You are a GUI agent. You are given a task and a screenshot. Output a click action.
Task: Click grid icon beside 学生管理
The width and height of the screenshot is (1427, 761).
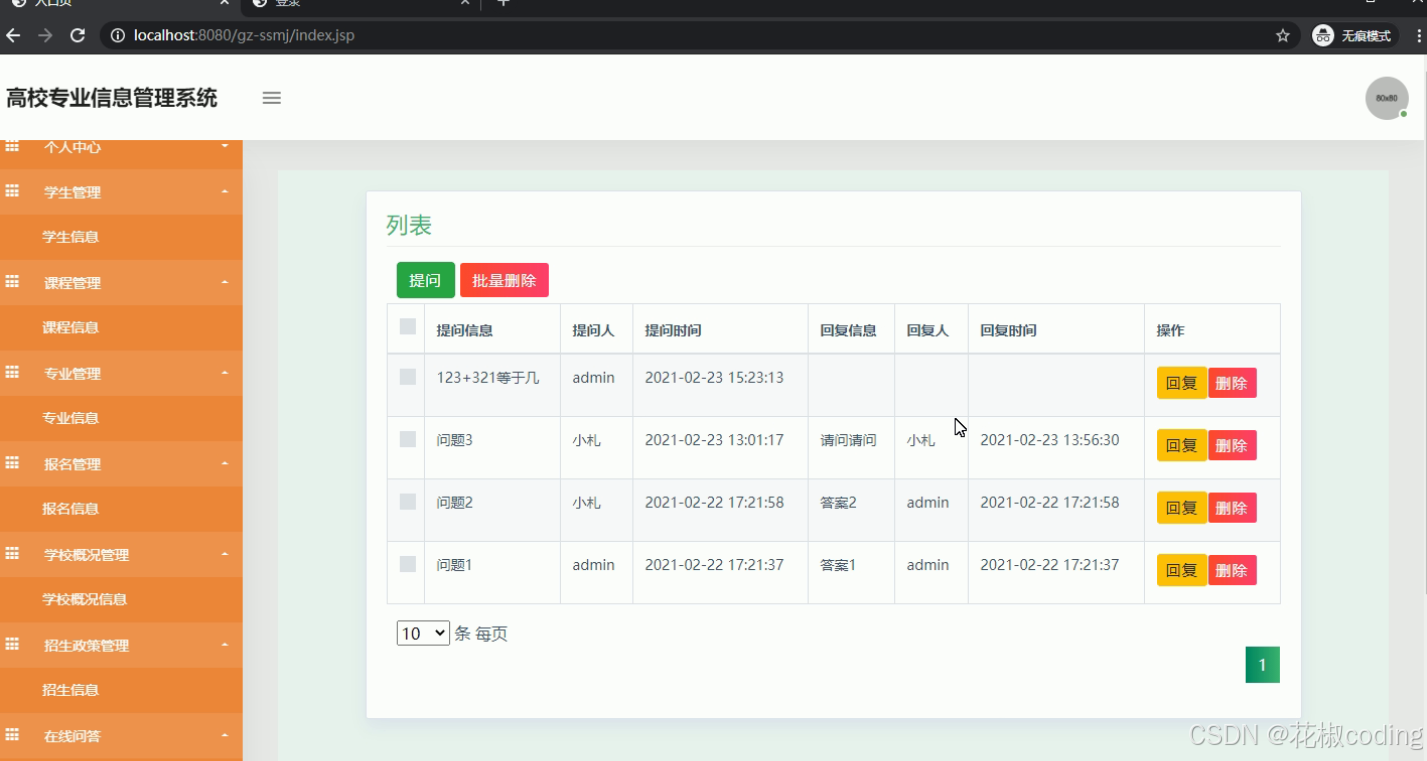[12, 191]
